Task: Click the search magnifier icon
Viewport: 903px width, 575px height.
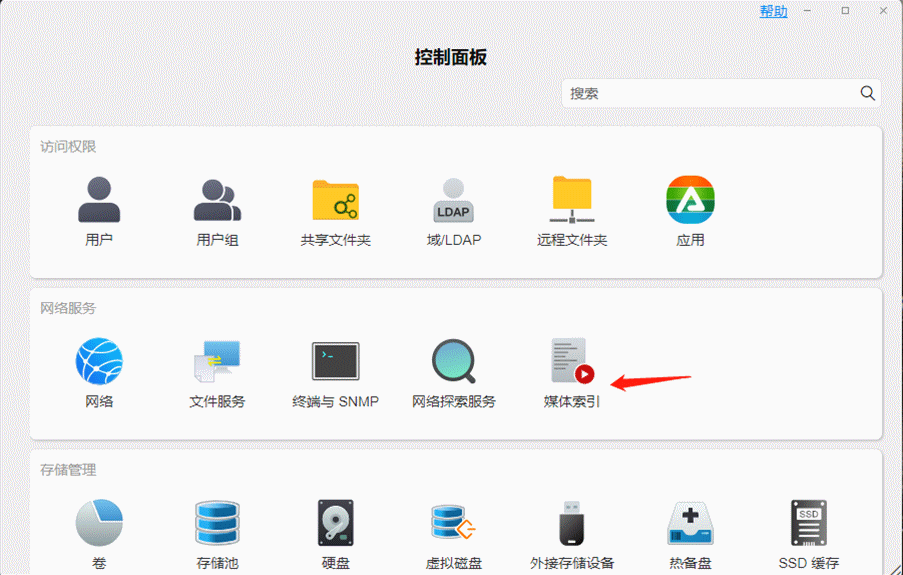Action: 867,93
